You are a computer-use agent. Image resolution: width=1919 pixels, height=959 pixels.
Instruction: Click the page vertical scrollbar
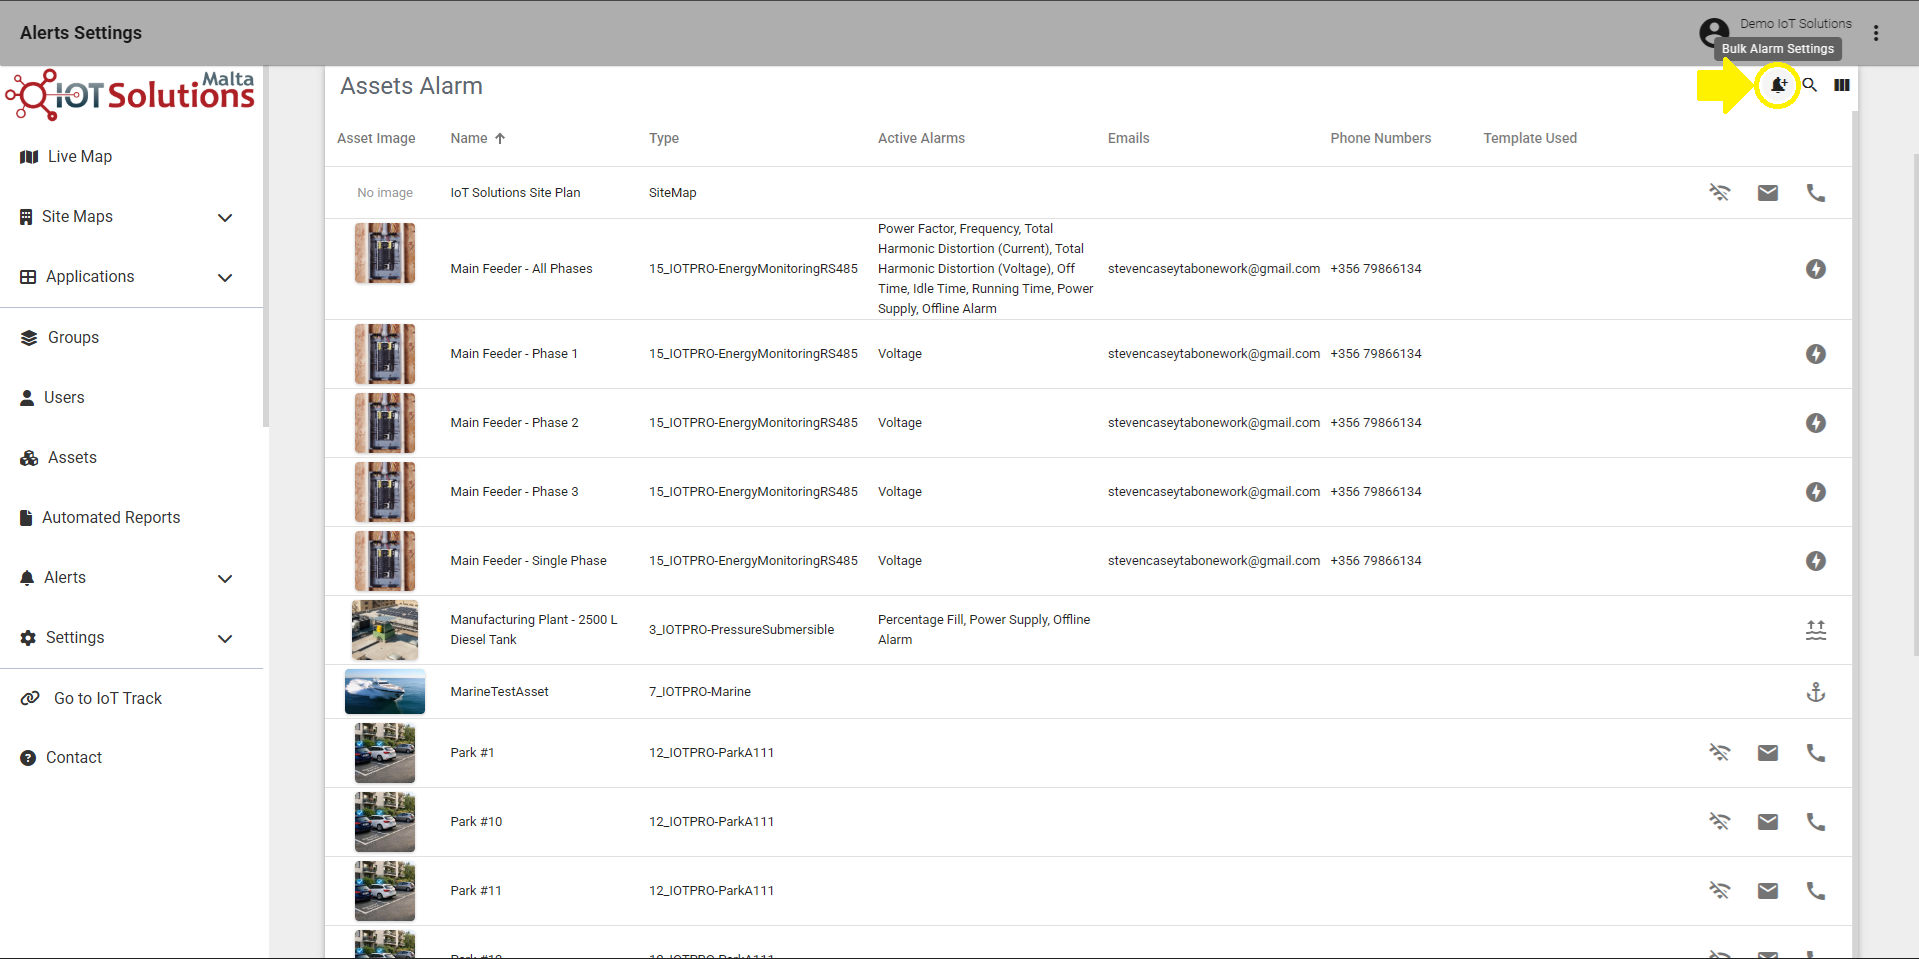pyautogui.click(x=1915, y=405)
